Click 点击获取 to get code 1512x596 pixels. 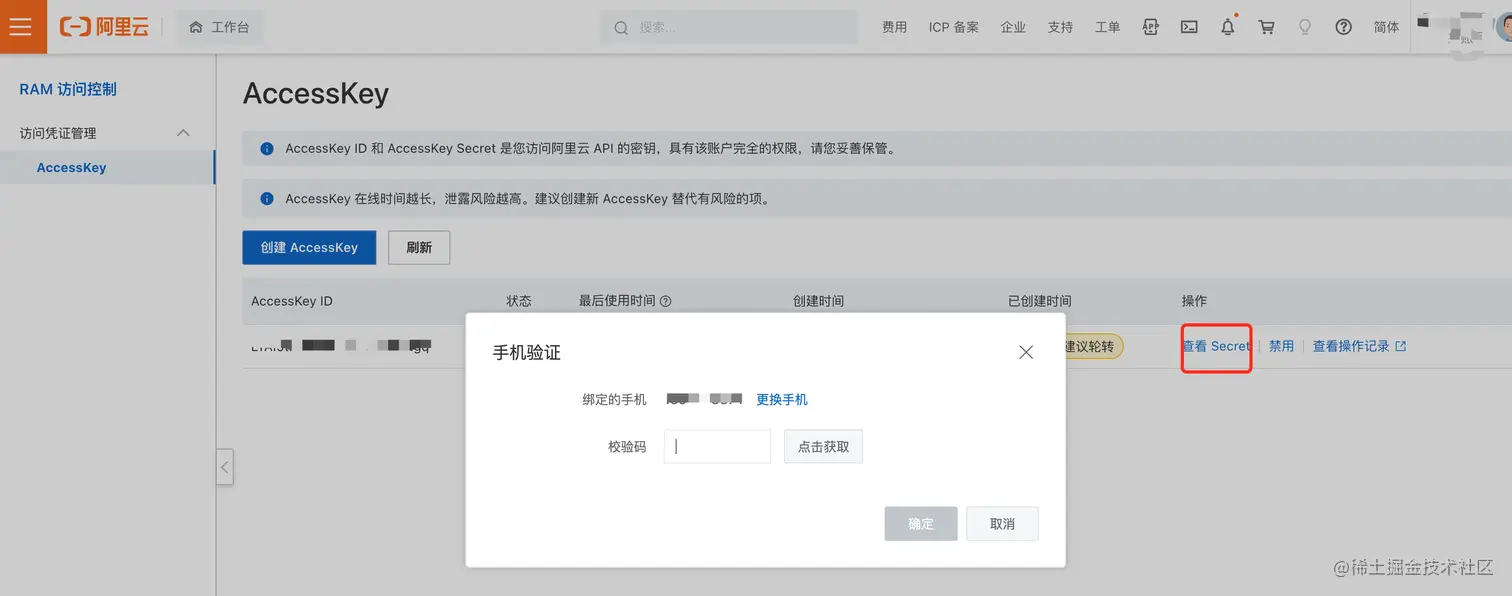click(x=823, y=446)
